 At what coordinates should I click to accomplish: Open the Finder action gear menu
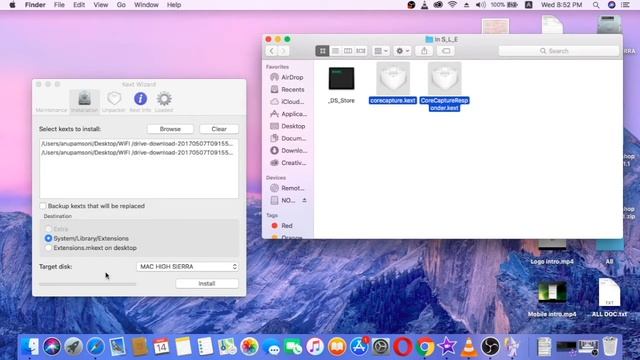pos(402,51)
